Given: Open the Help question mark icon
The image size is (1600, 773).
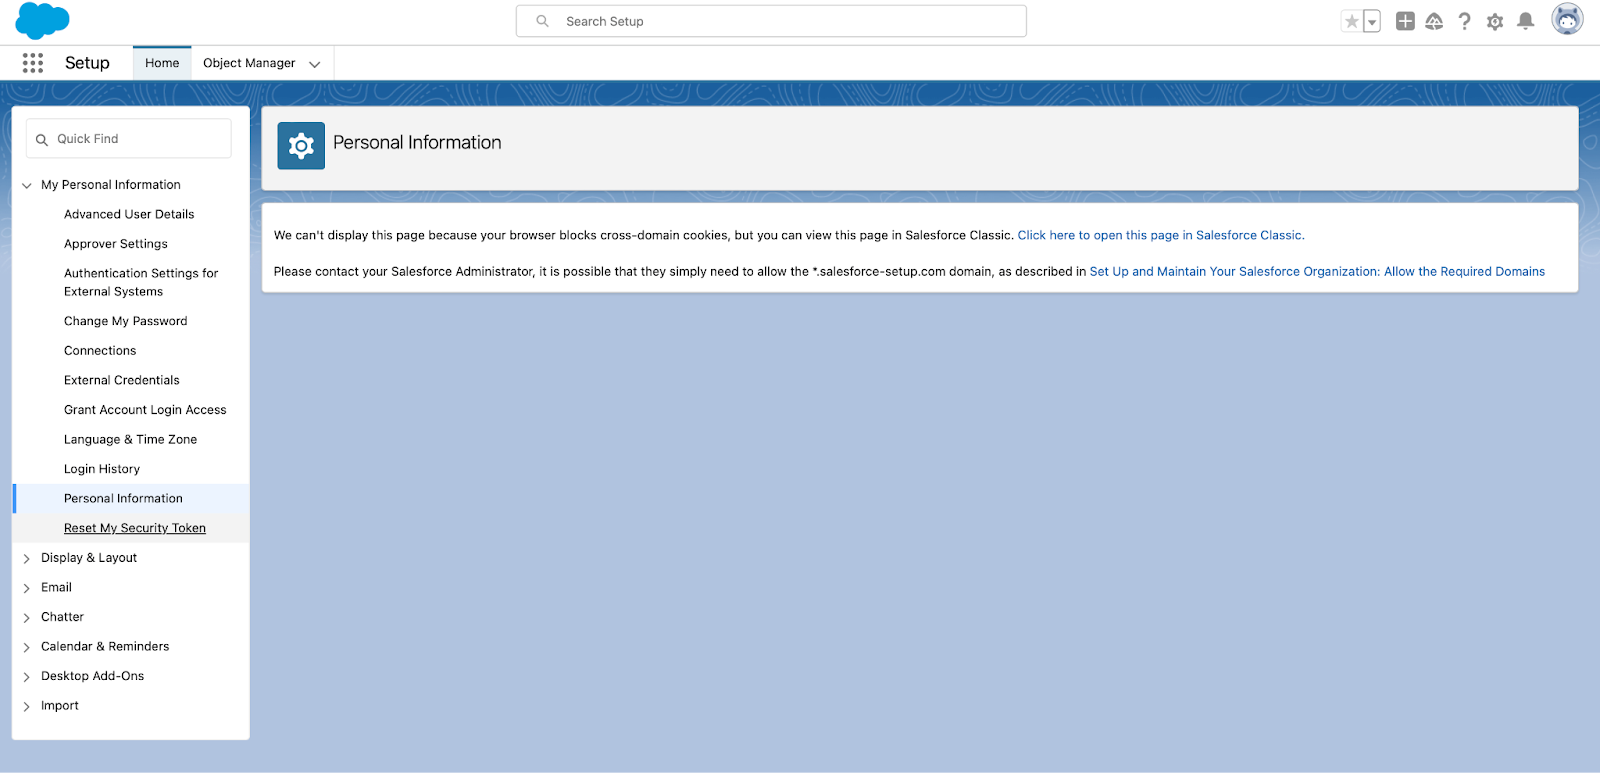Looking at the screenshot, I should click(1464, 21).
